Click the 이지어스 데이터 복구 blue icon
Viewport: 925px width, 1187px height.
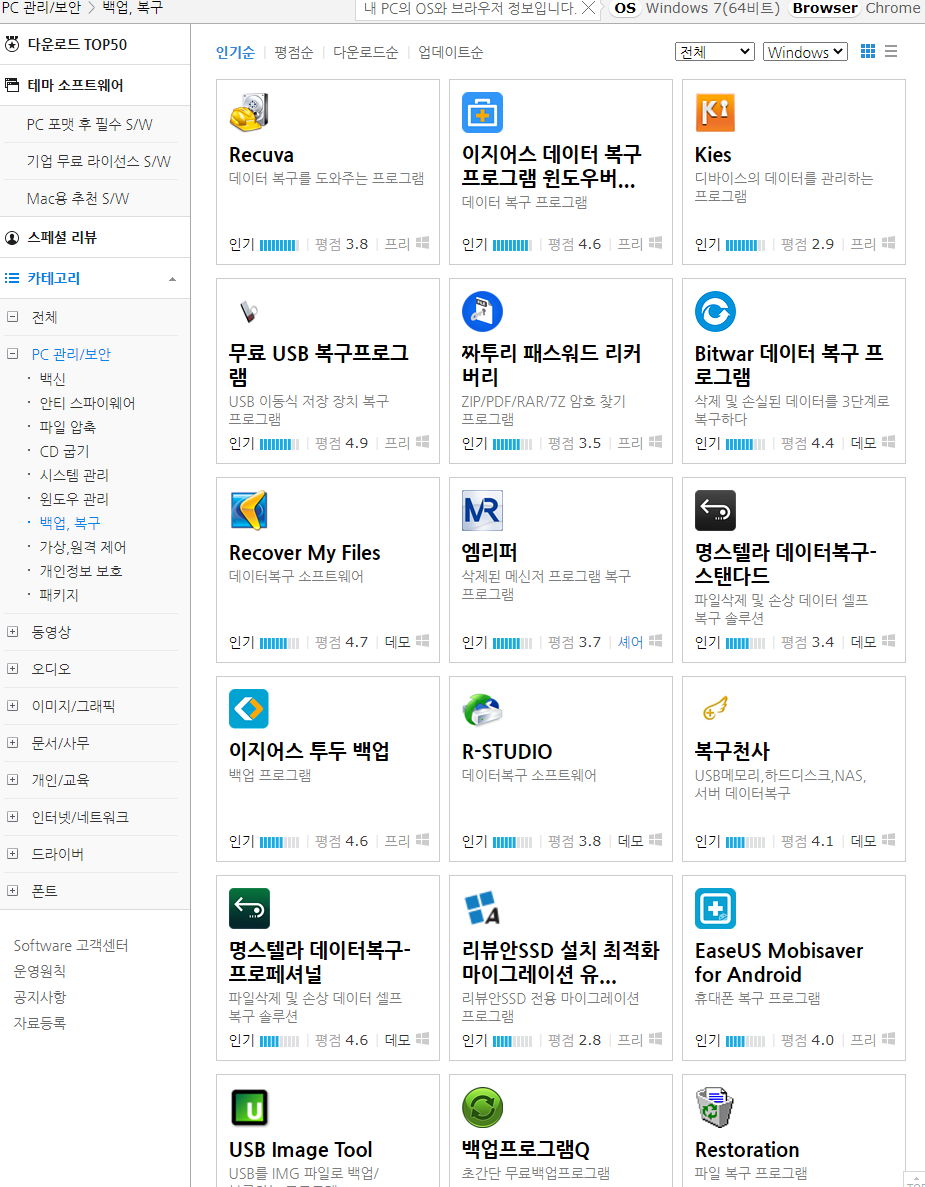pos(482,112)
